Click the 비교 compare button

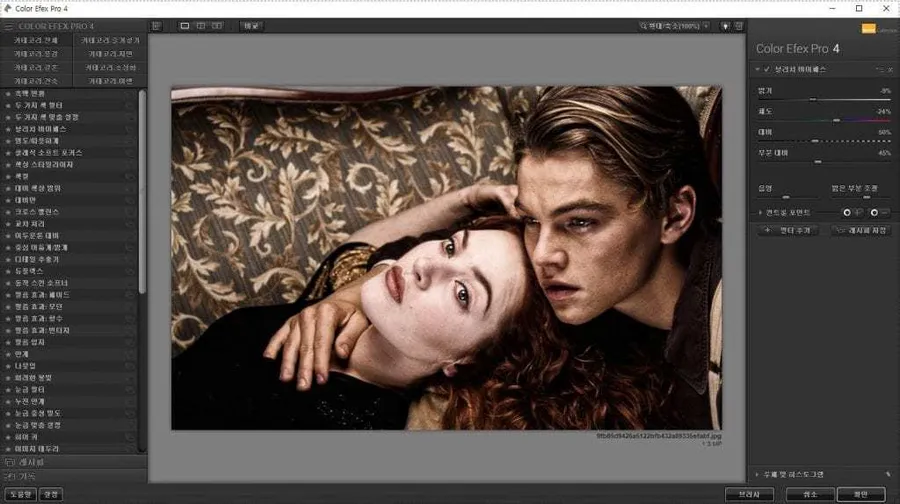pos(251,26)
